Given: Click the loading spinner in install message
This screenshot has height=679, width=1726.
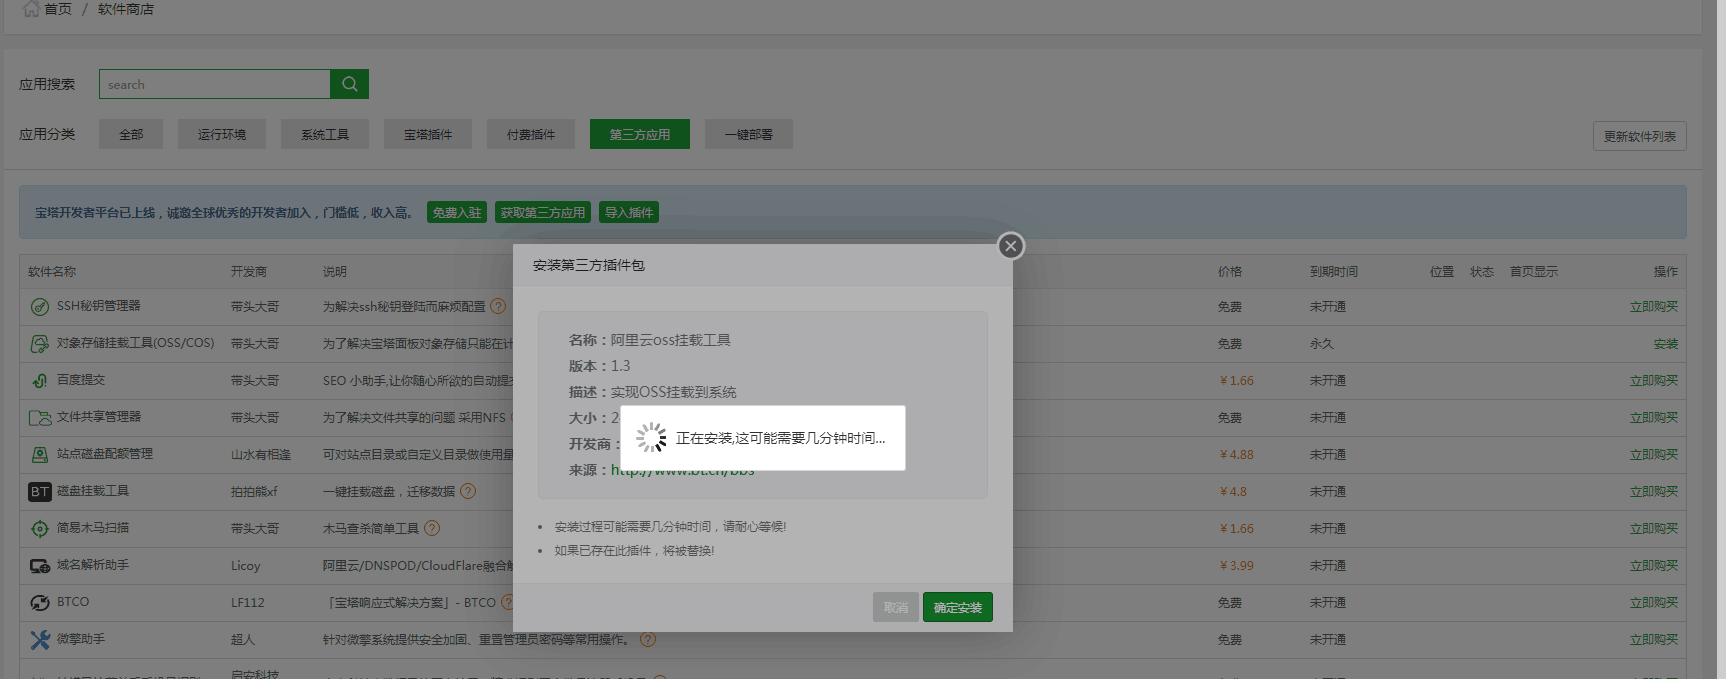Looking at the screenshot, I should tap(651, 437).
